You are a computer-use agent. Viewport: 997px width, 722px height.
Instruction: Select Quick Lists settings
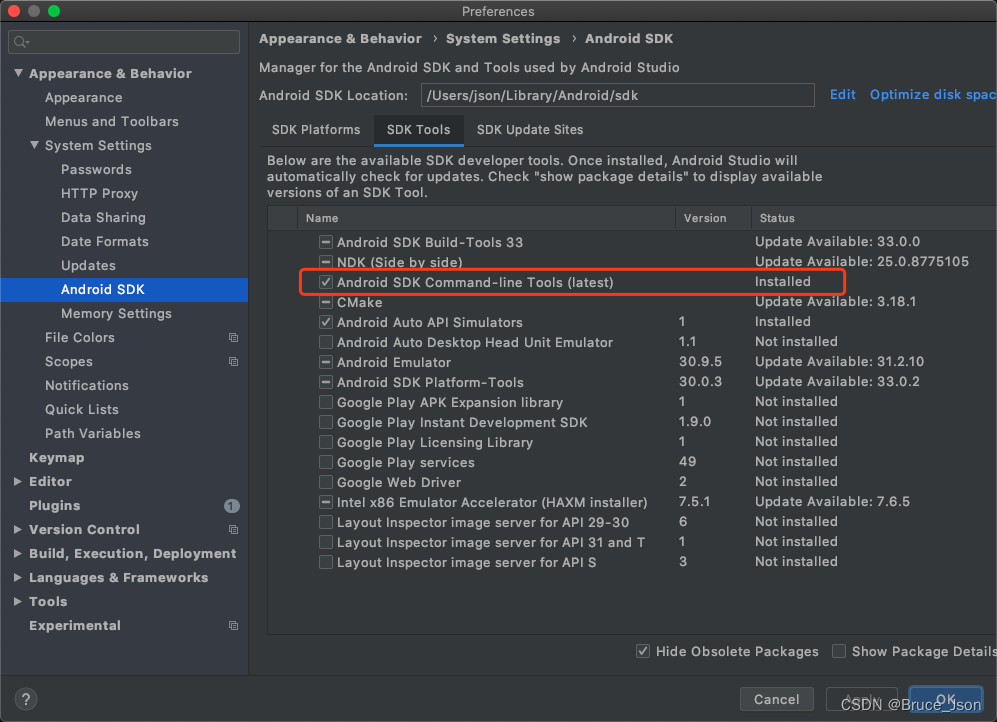click(x=81, y=409)
